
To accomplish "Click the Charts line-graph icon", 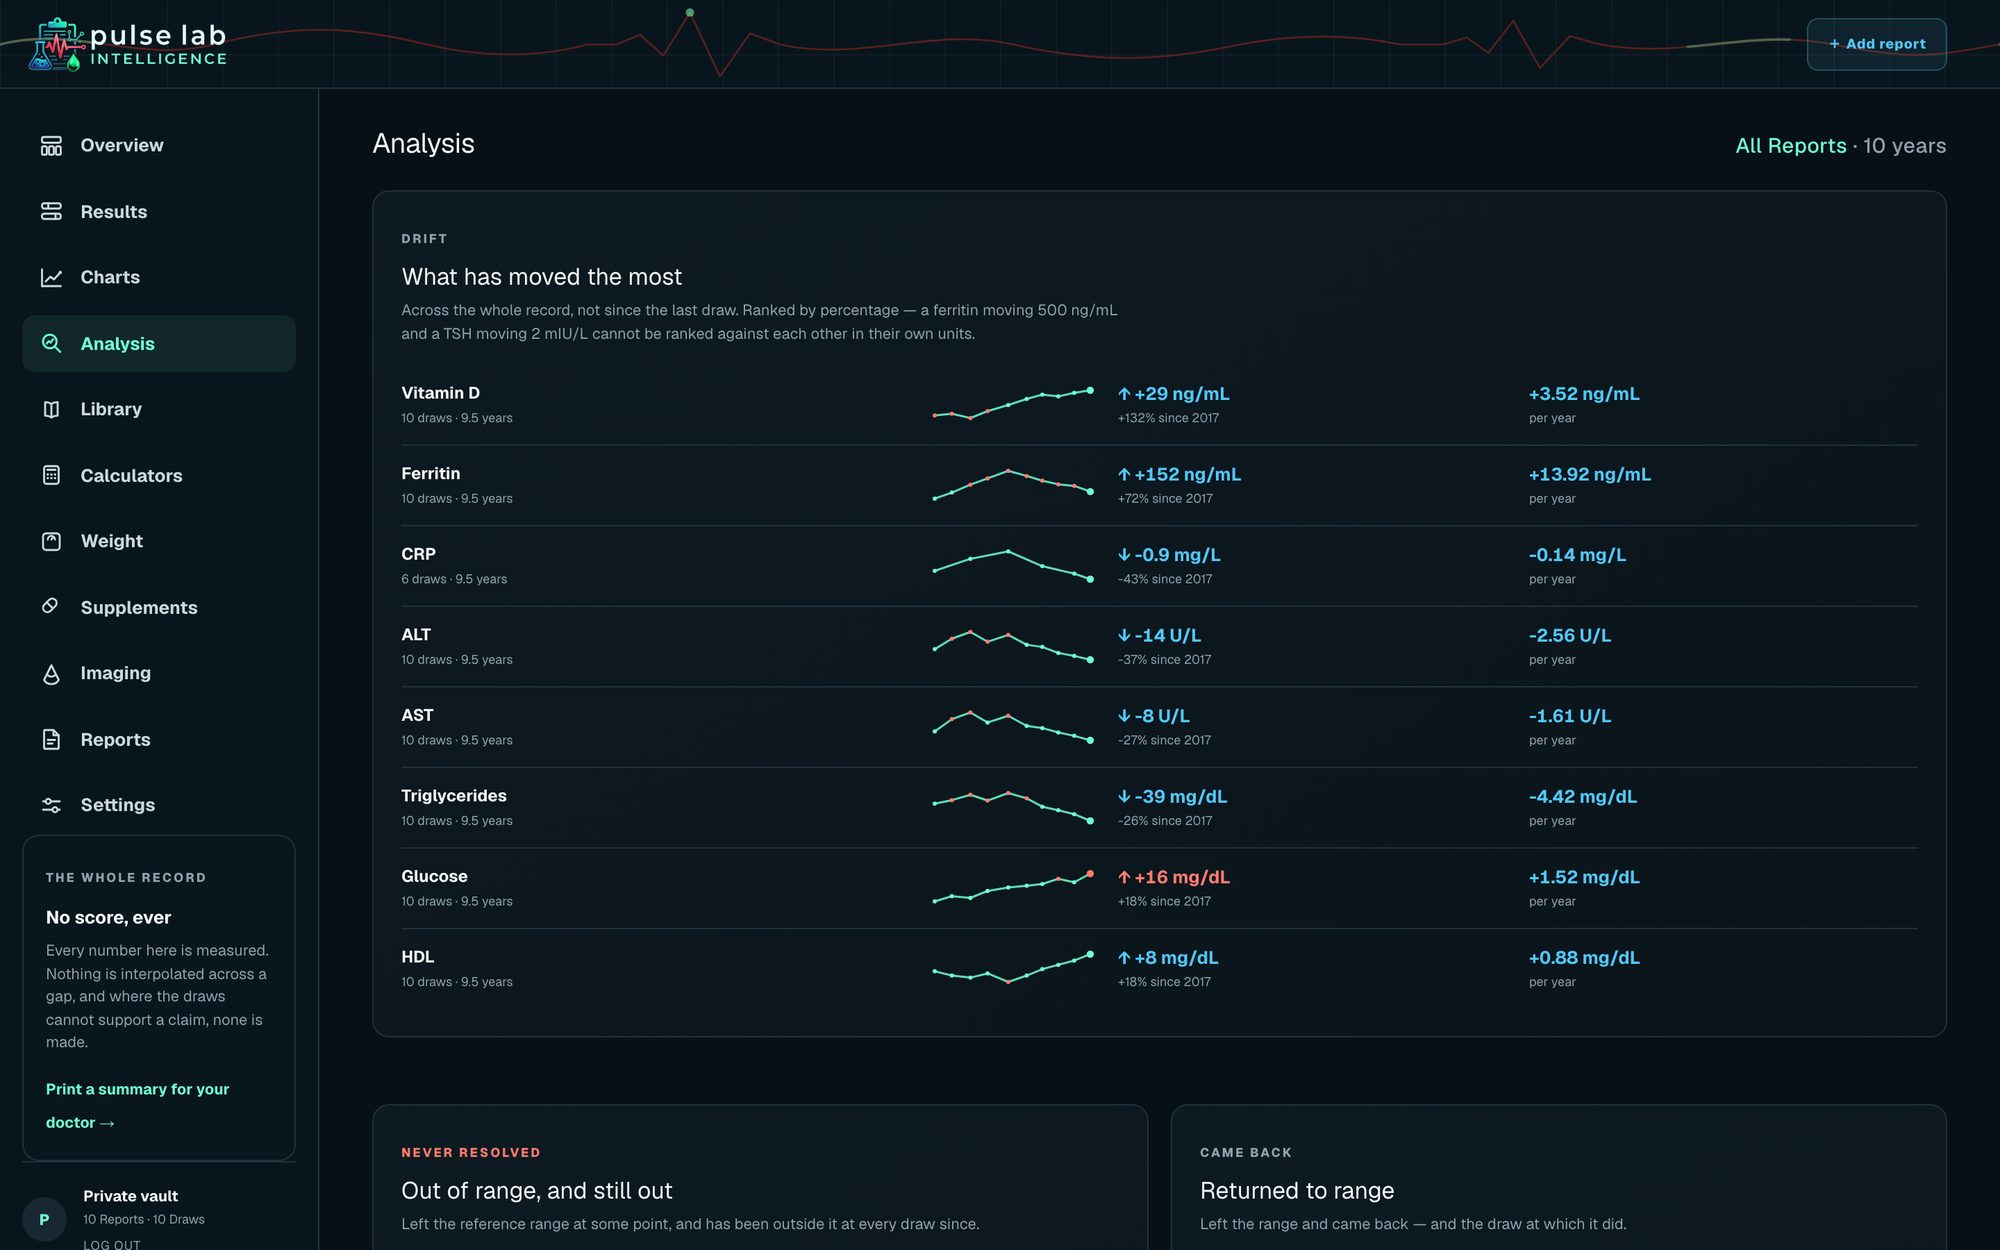I will (x=51, y=278).
